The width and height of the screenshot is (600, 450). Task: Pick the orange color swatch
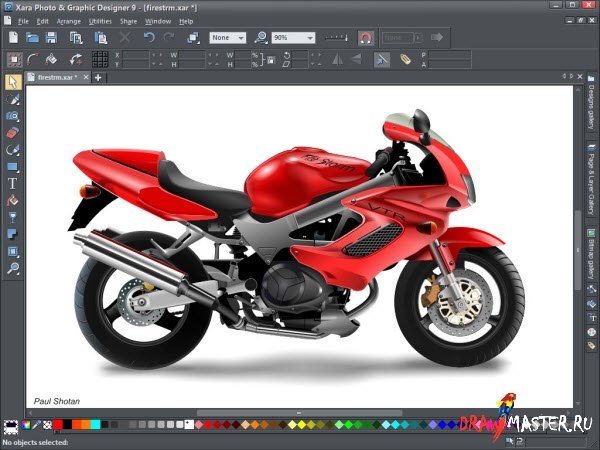point(86,425)
